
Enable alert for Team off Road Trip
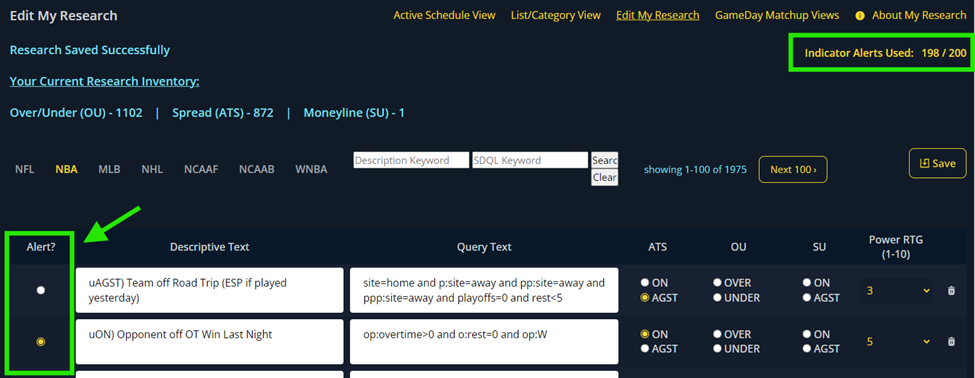pyautogui.click(x=40, y=290)
